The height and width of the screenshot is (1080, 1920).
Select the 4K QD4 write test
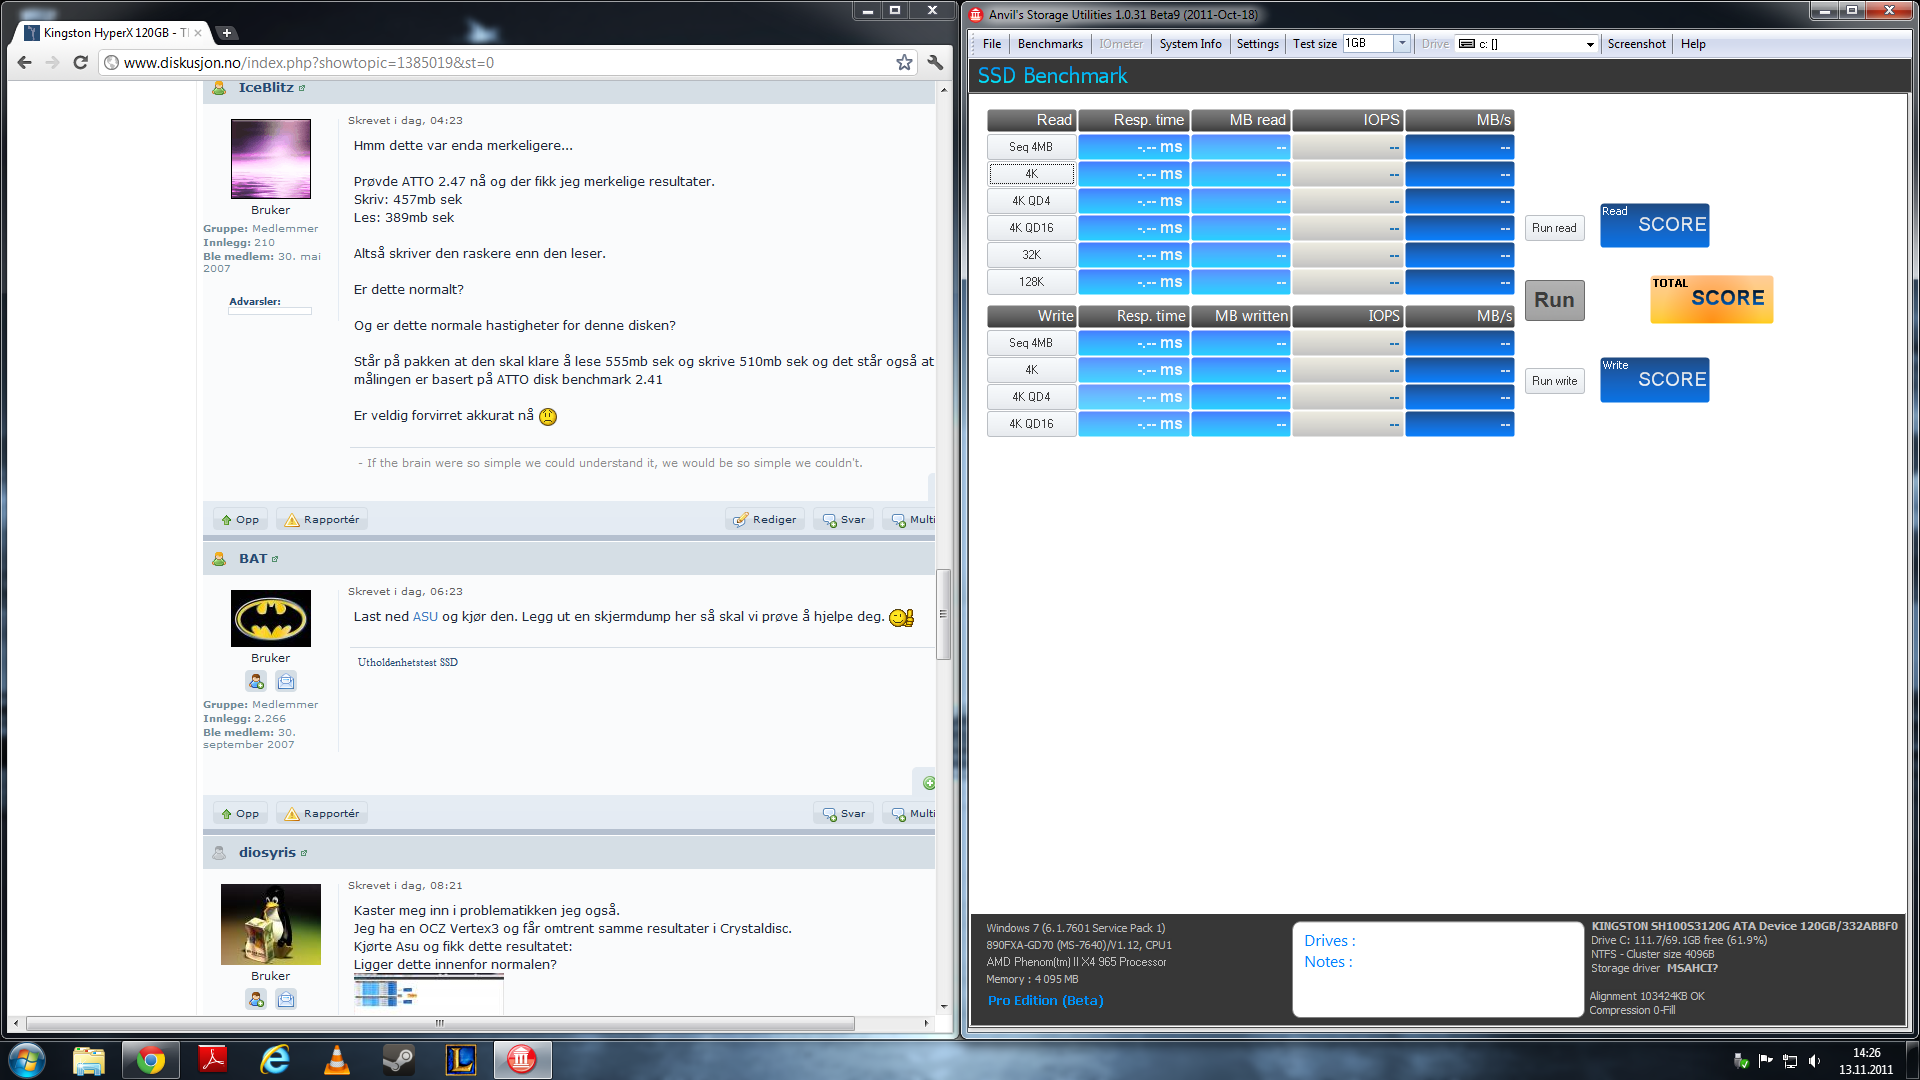[1031, 397]
